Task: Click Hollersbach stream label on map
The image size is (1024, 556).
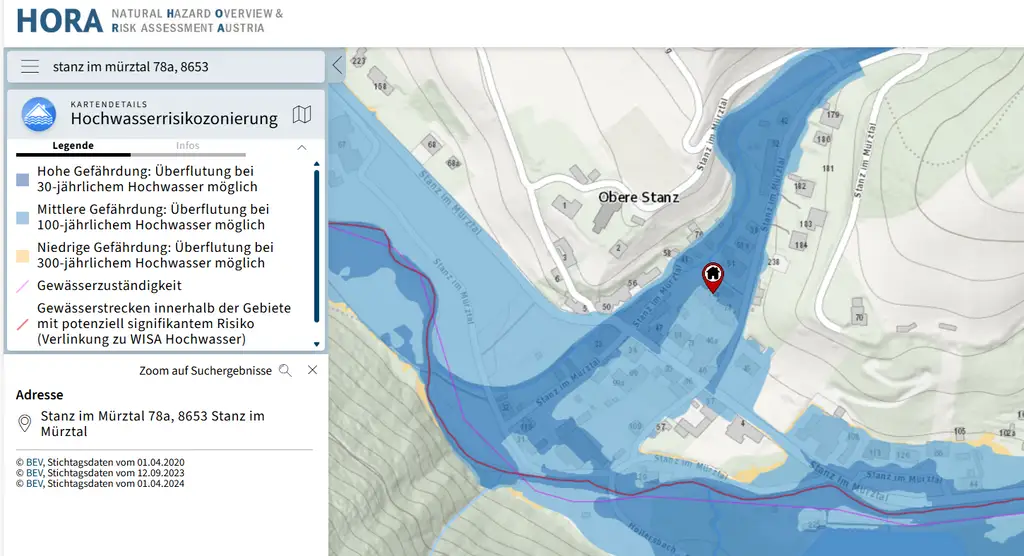Action: click(x=653, y=538)
